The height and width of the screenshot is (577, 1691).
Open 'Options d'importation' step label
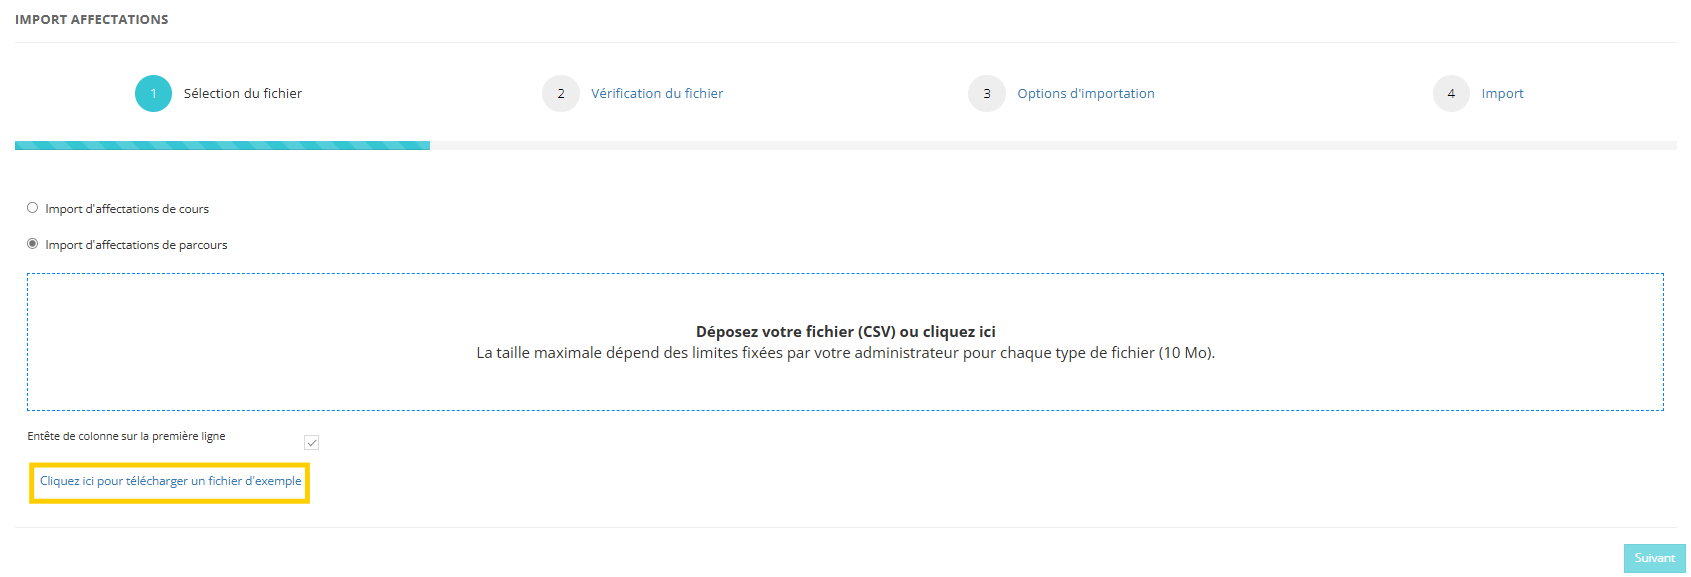[1085, 94]
